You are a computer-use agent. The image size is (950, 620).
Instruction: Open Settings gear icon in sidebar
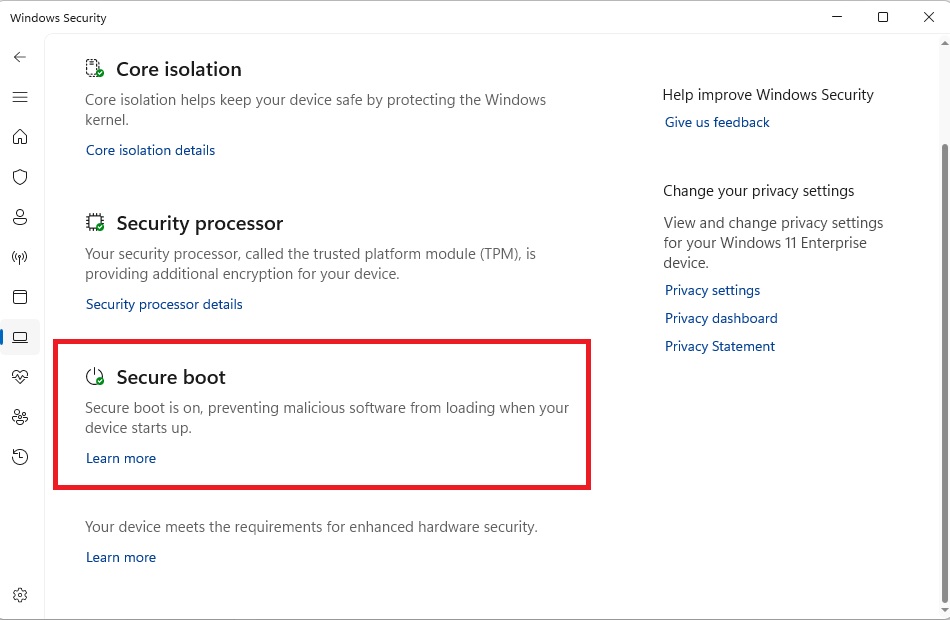pos(20,595)
